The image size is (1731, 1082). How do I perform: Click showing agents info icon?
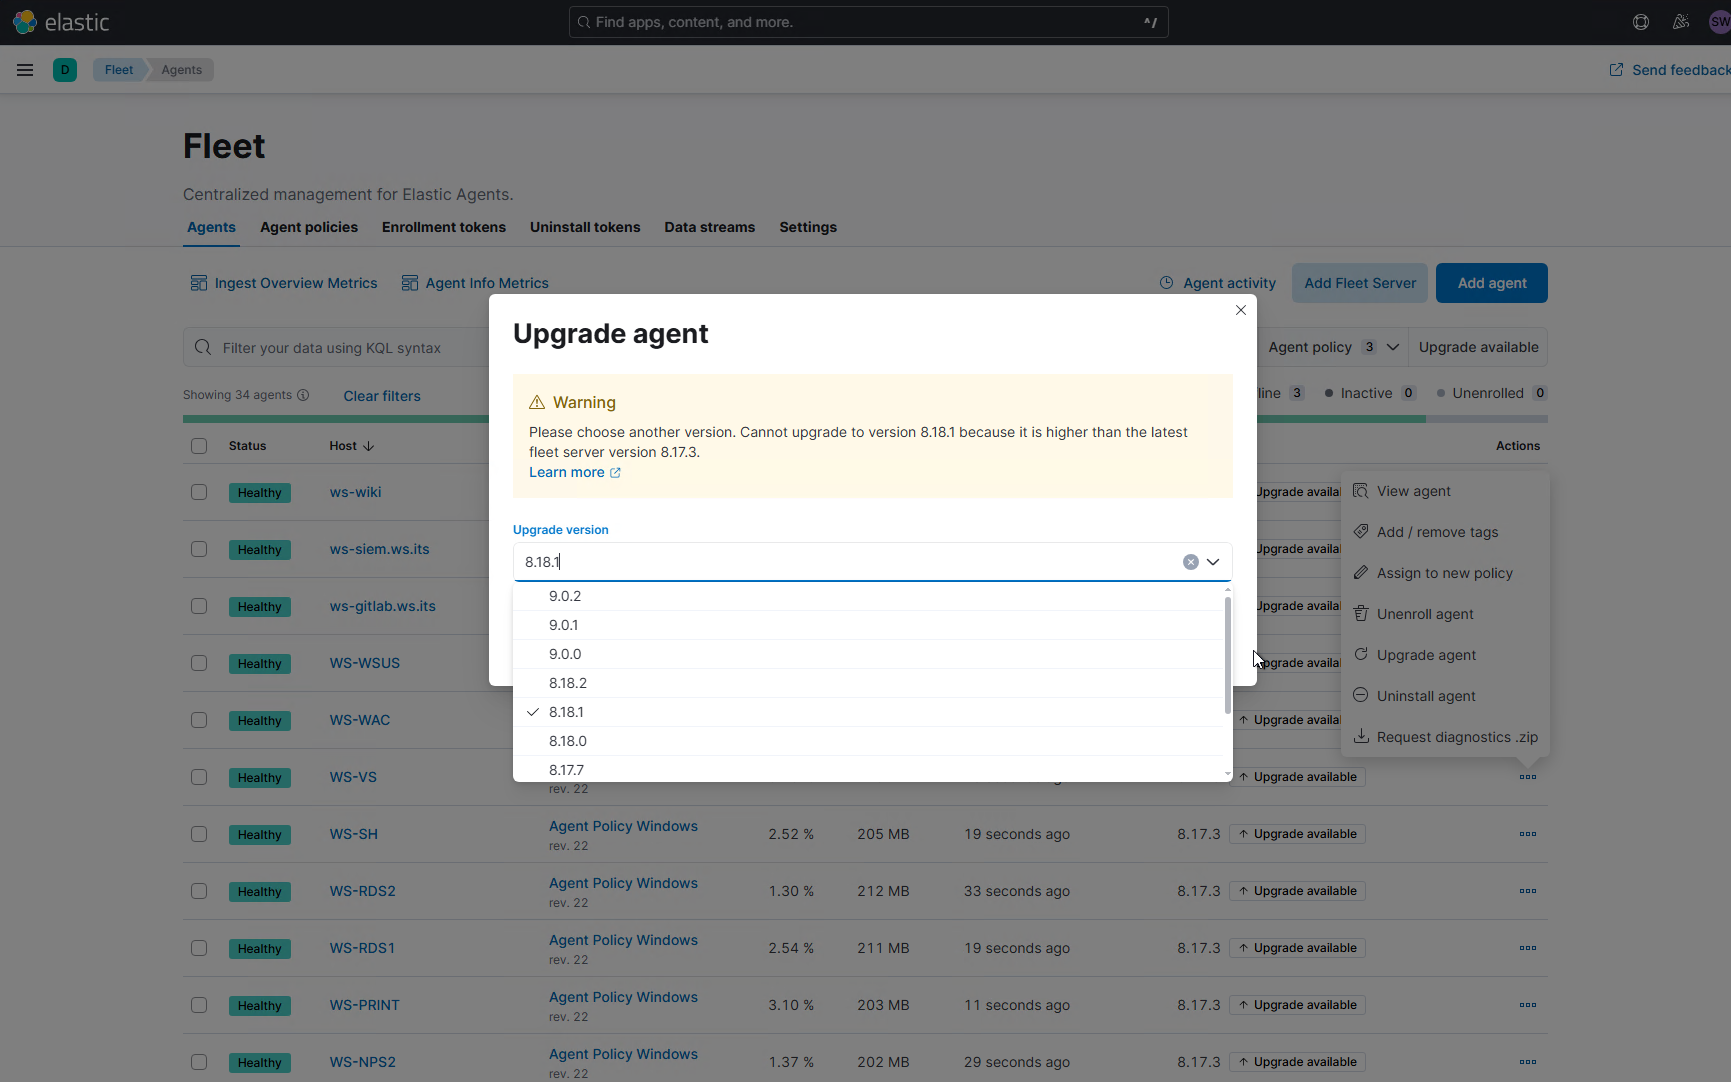[x=303, y=395]
